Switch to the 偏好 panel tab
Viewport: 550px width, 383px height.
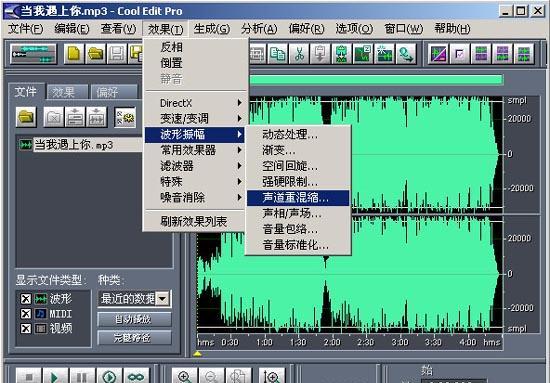[x=113, y=92]
